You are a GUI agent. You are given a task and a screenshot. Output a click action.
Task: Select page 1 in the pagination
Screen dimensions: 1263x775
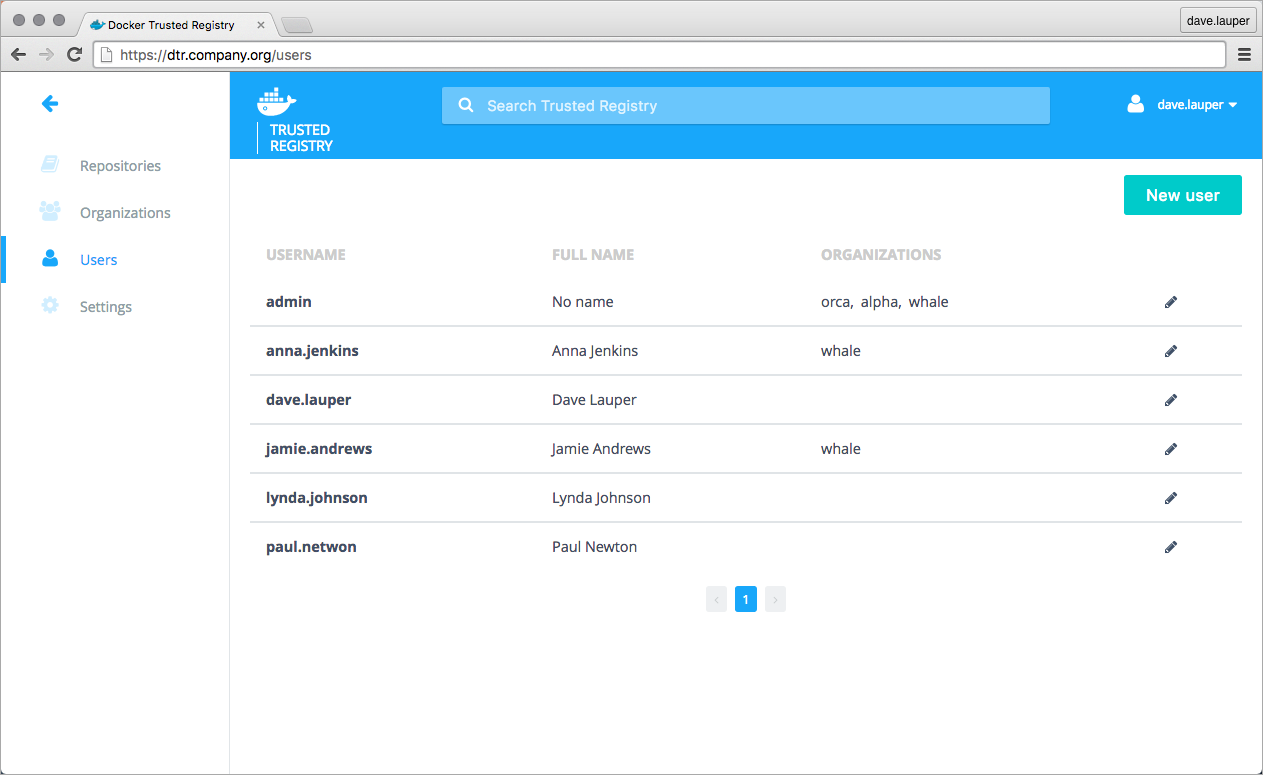(745, 599)
